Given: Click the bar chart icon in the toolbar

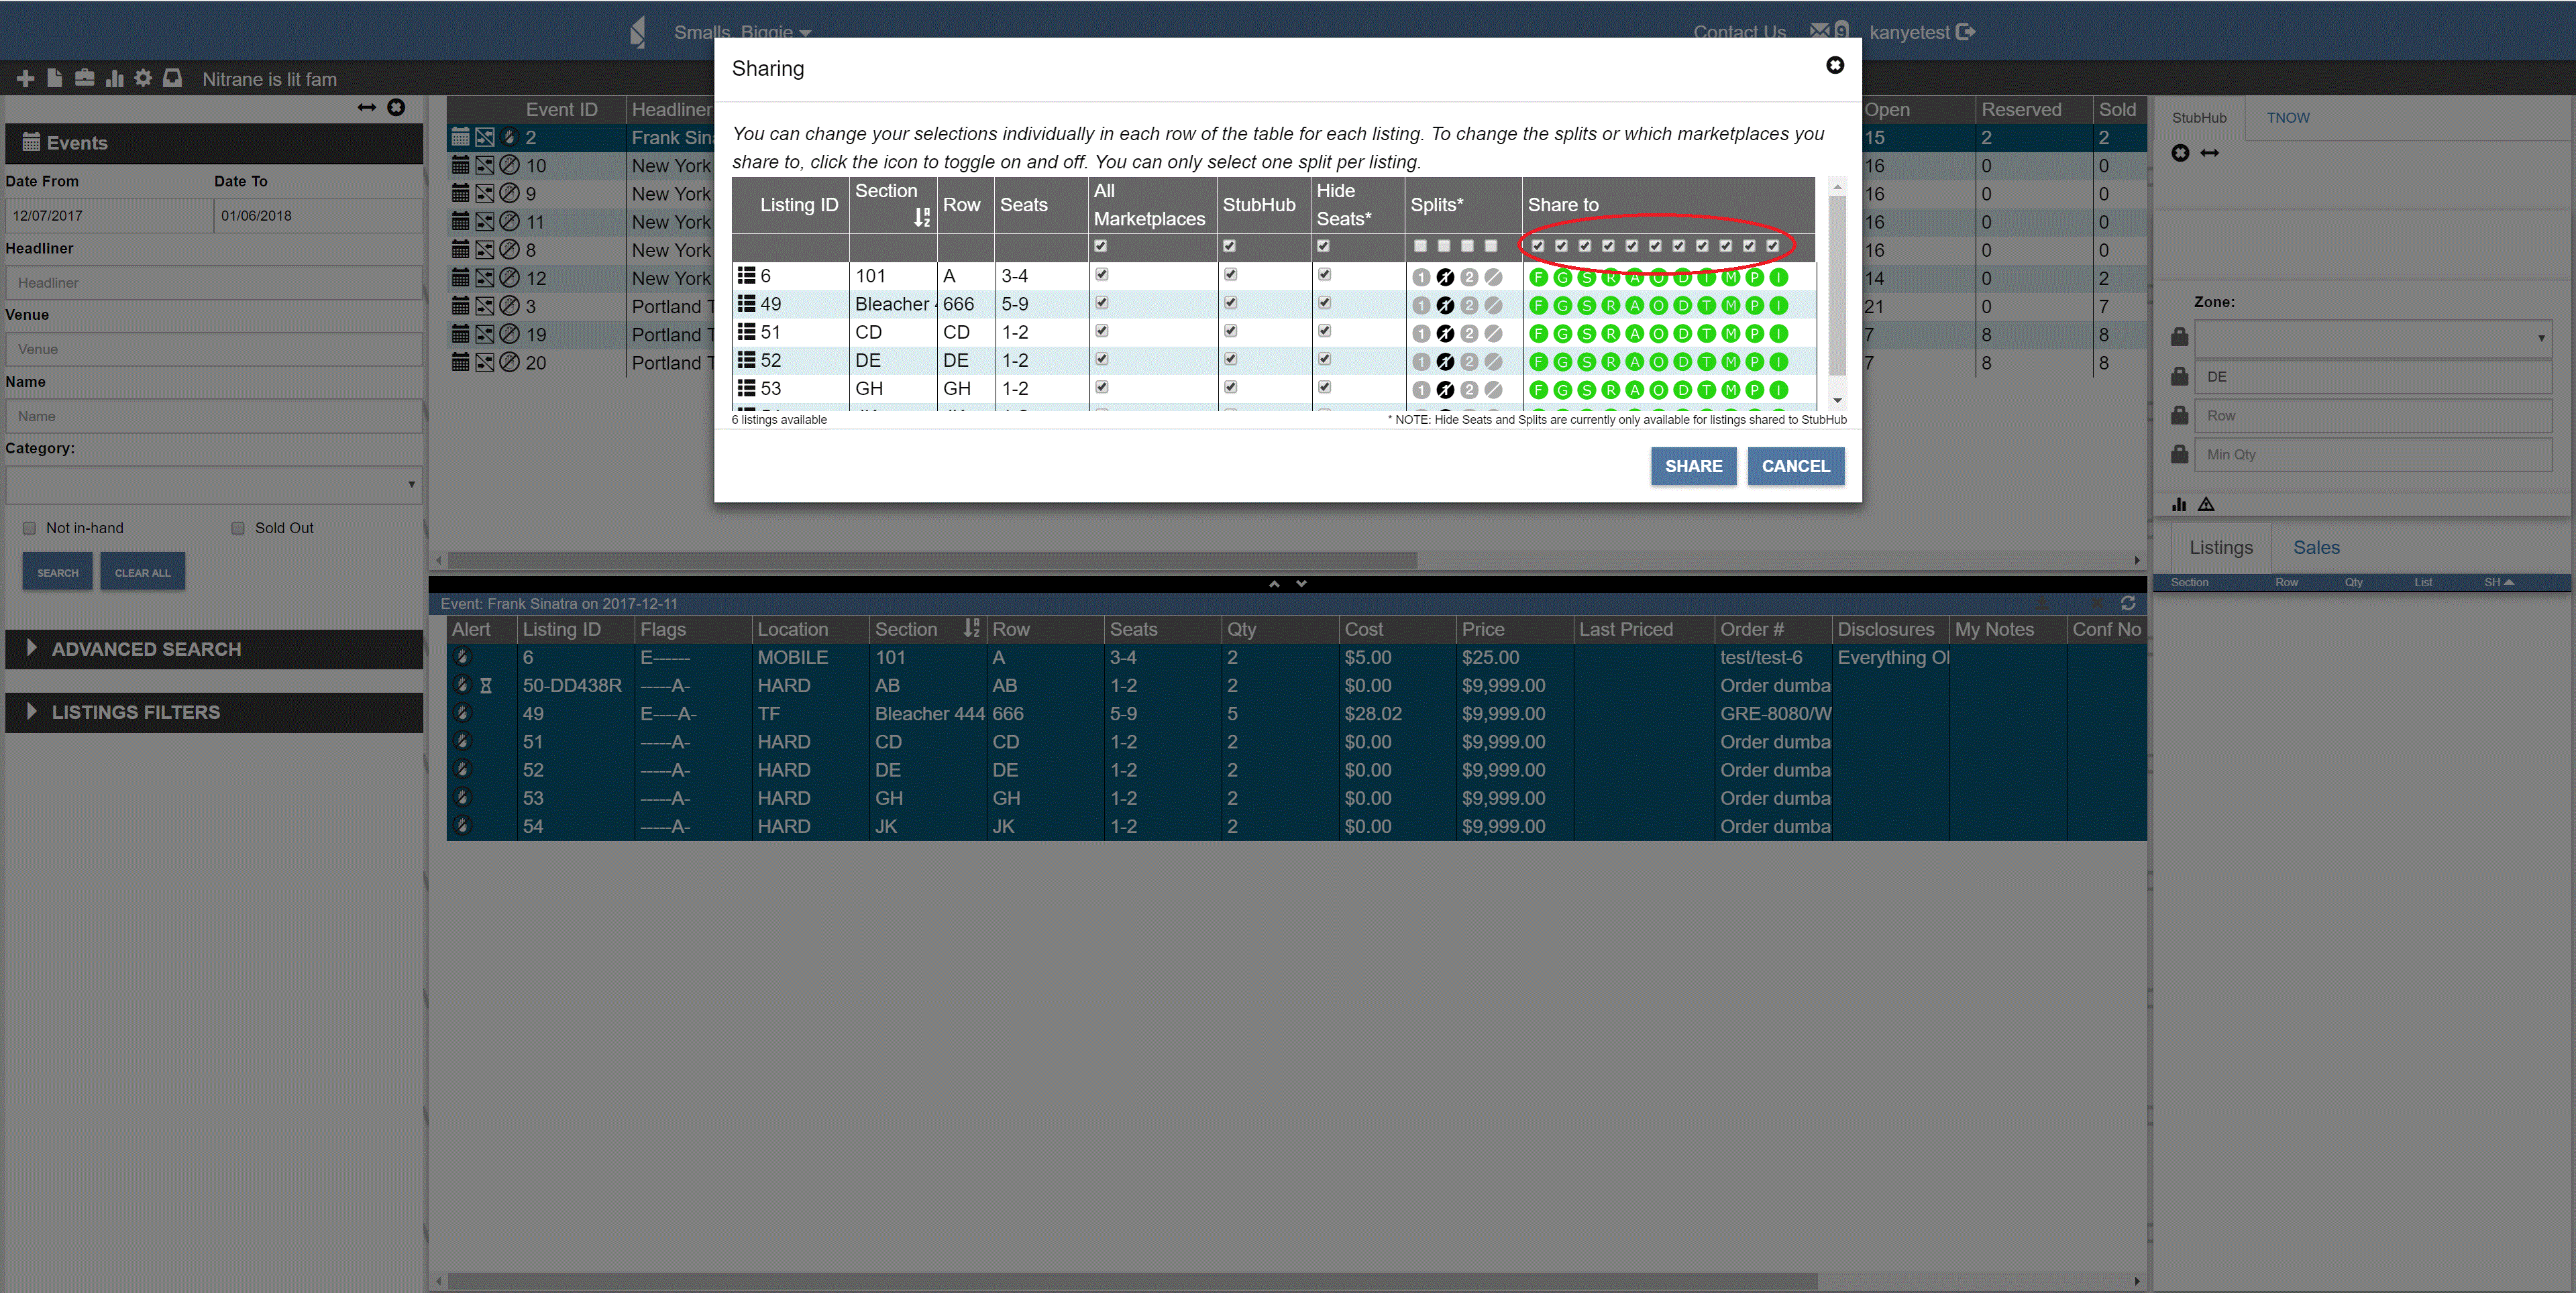Looking at the screenshot, I should coord(114,78).
